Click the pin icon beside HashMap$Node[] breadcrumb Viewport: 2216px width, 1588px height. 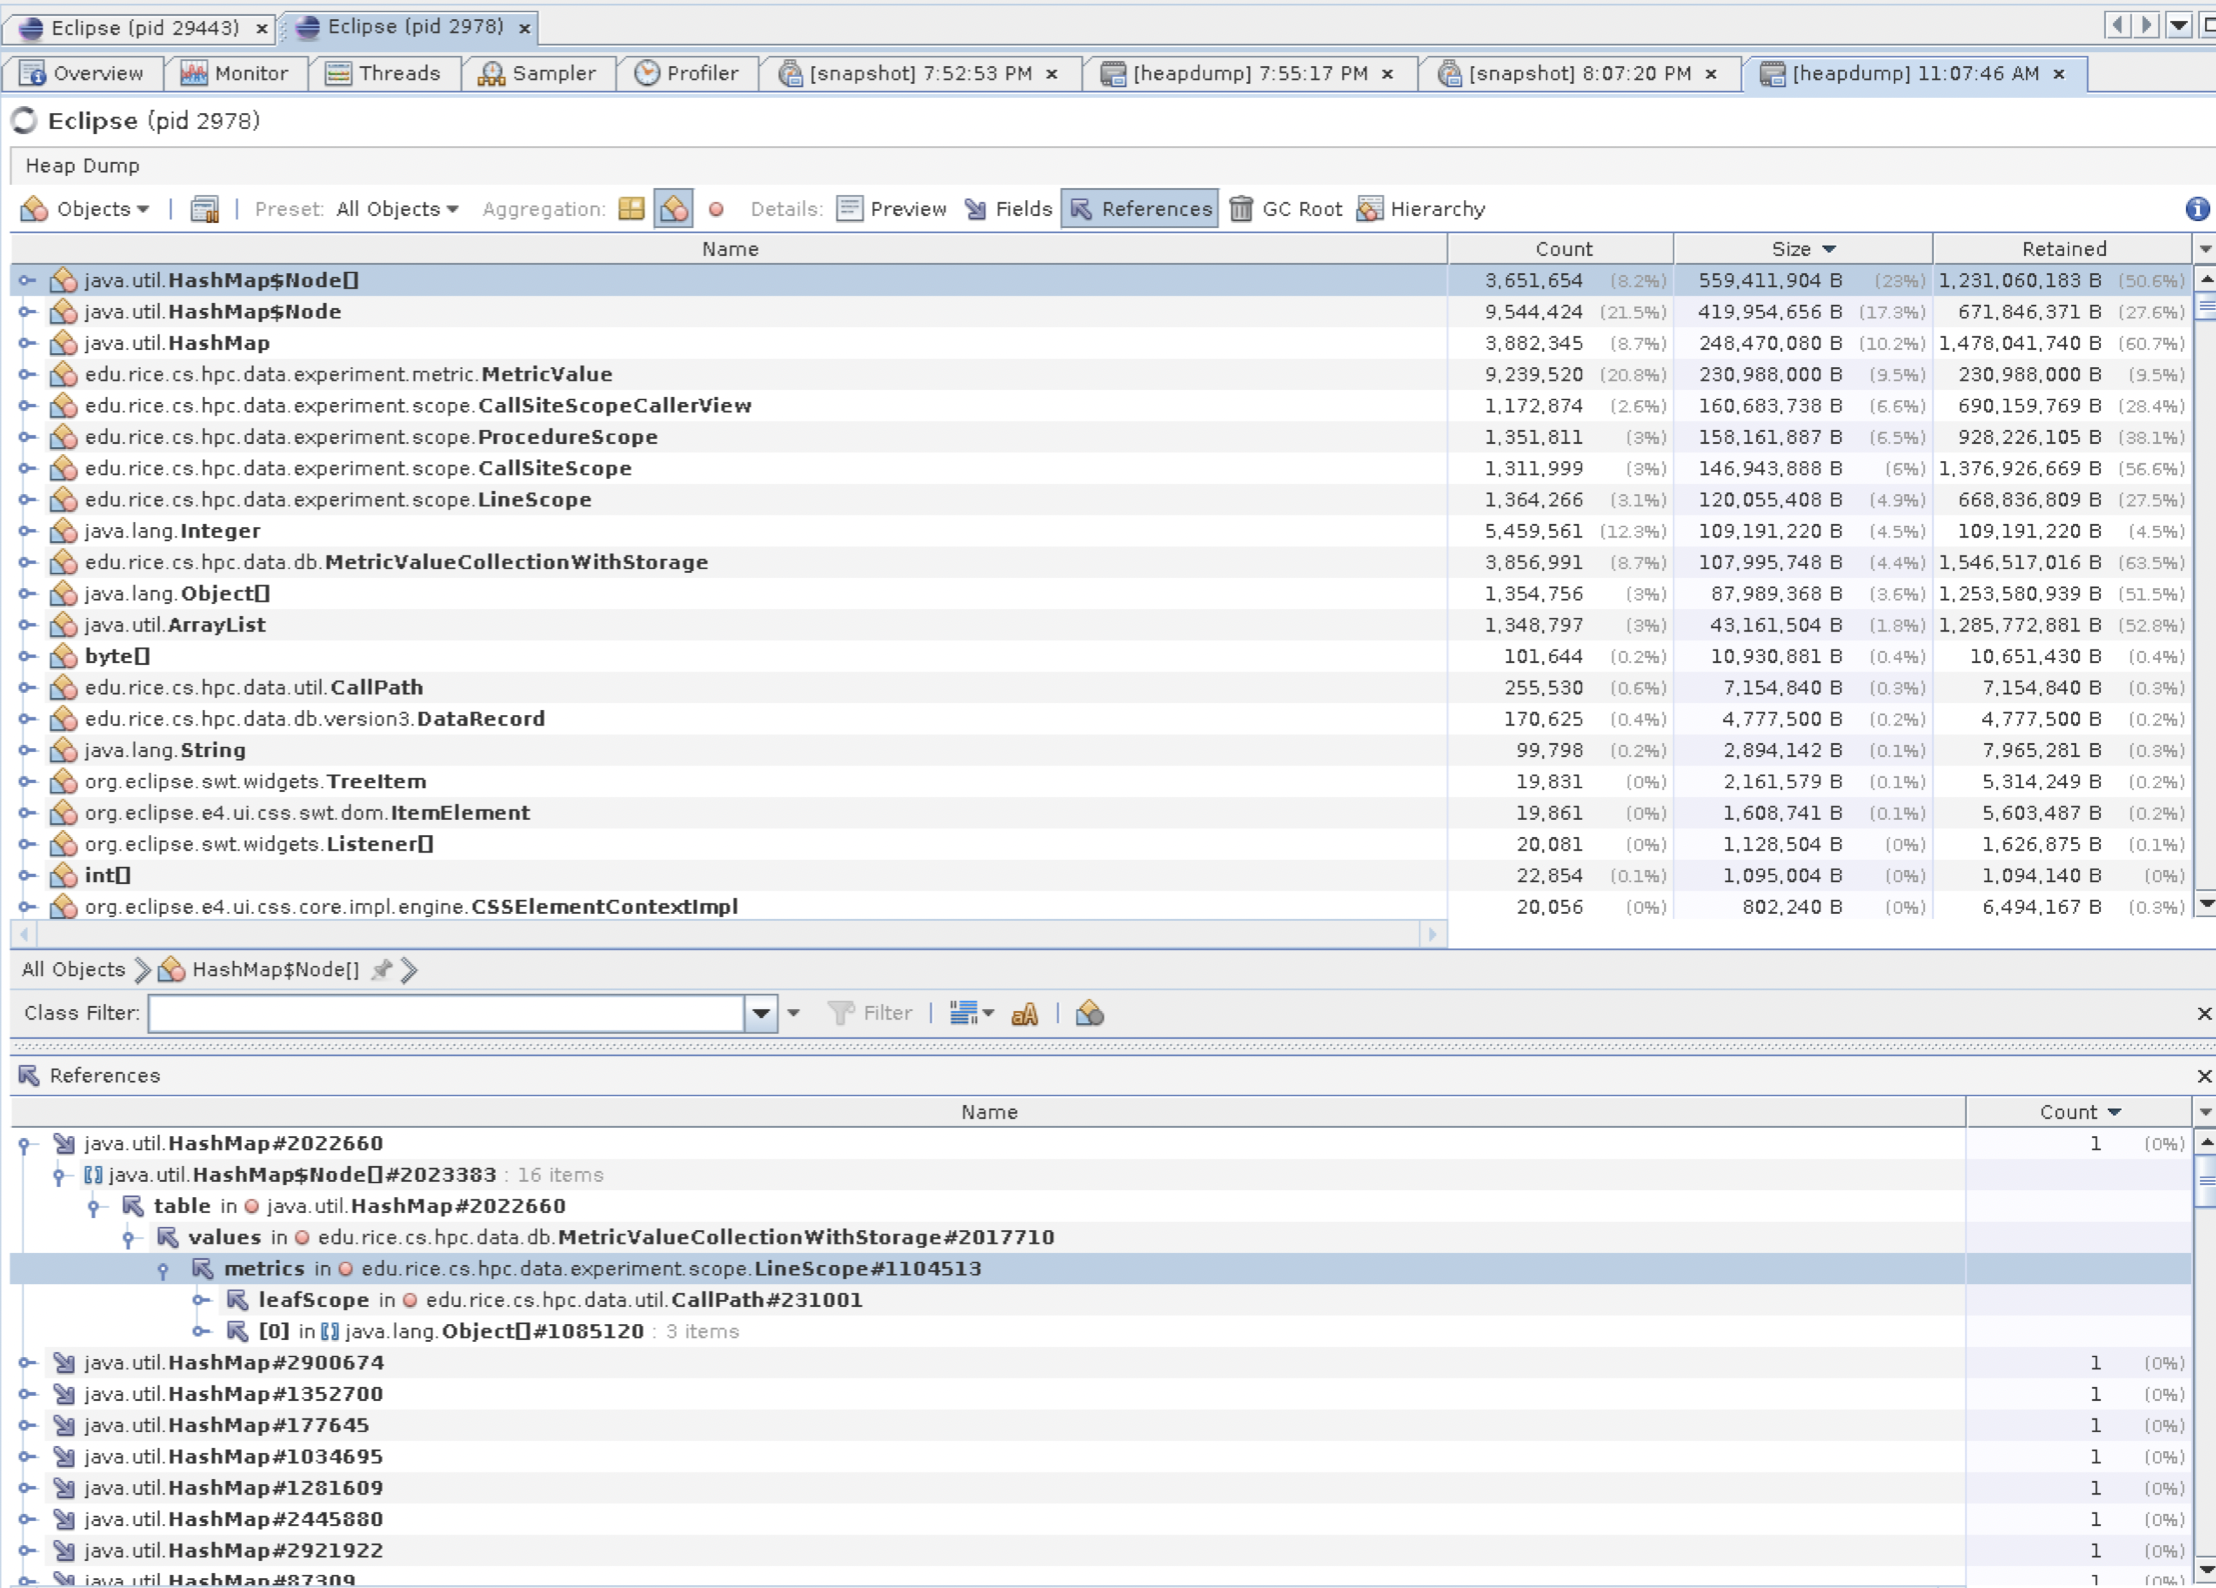(381, 969)
